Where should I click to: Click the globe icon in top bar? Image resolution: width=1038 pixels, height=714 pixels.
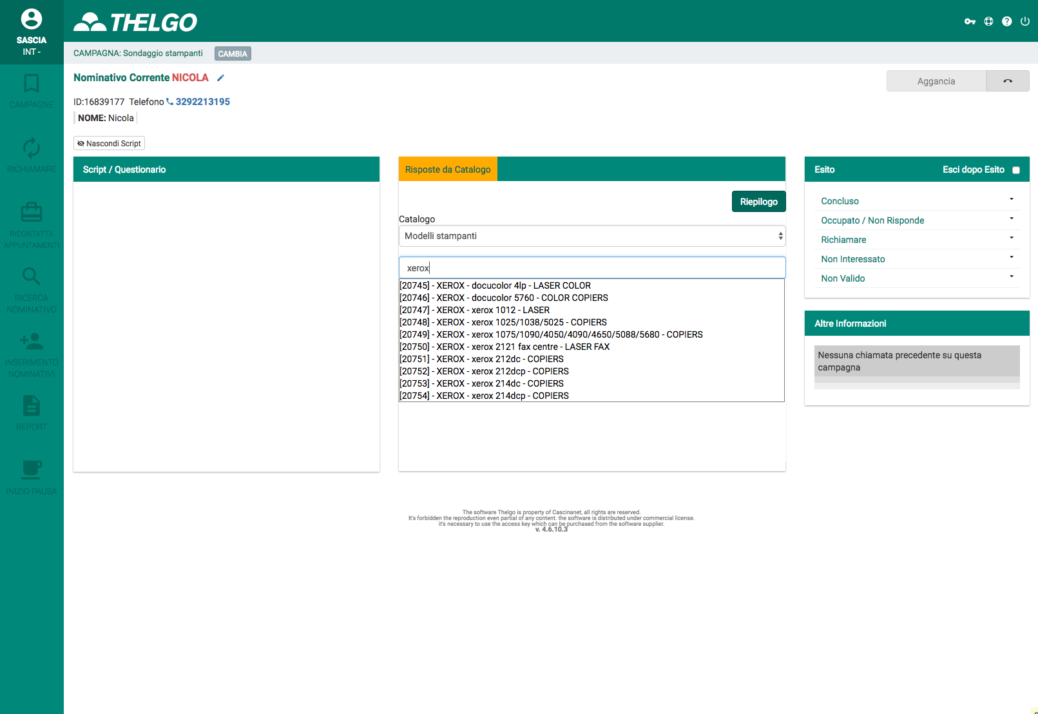click(988, 21)
